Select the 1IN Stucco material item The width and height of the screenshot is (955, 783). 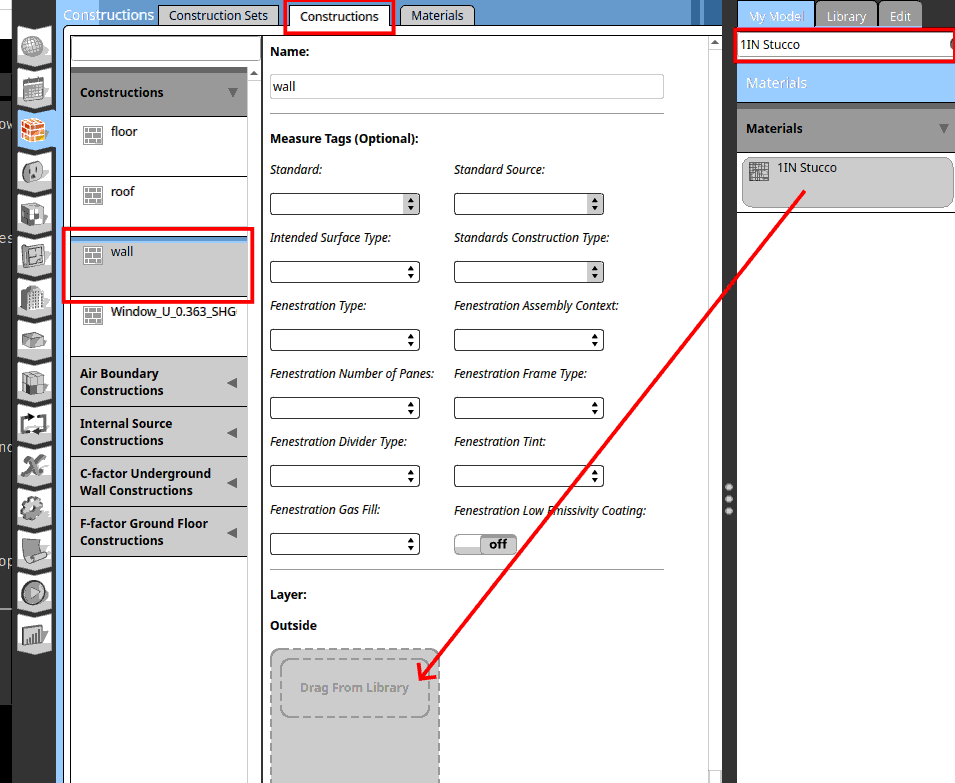click(846, 182)
